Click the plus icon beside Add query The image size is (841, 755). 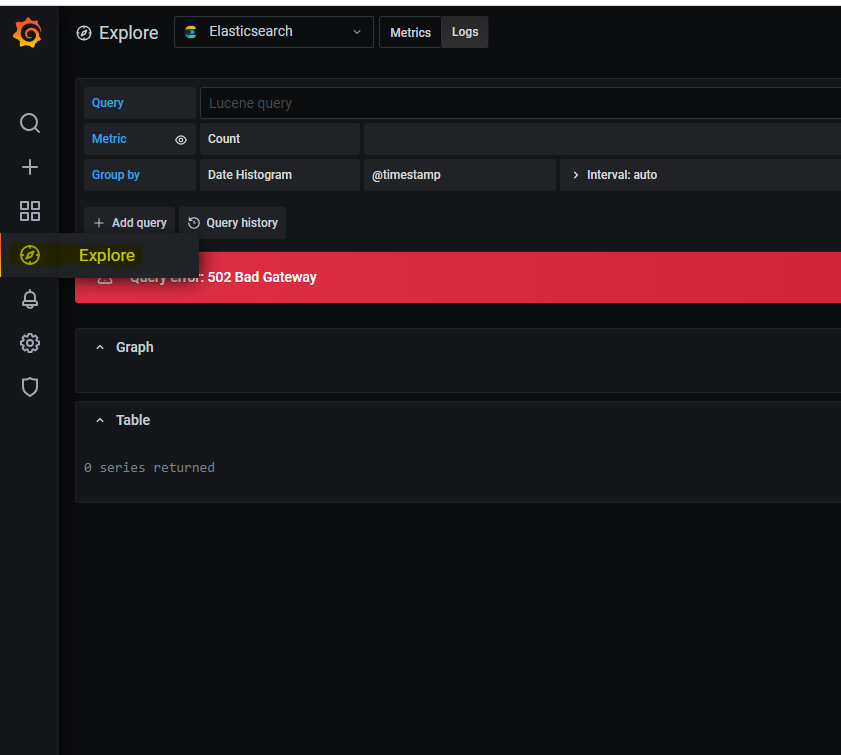coord(99,223)
